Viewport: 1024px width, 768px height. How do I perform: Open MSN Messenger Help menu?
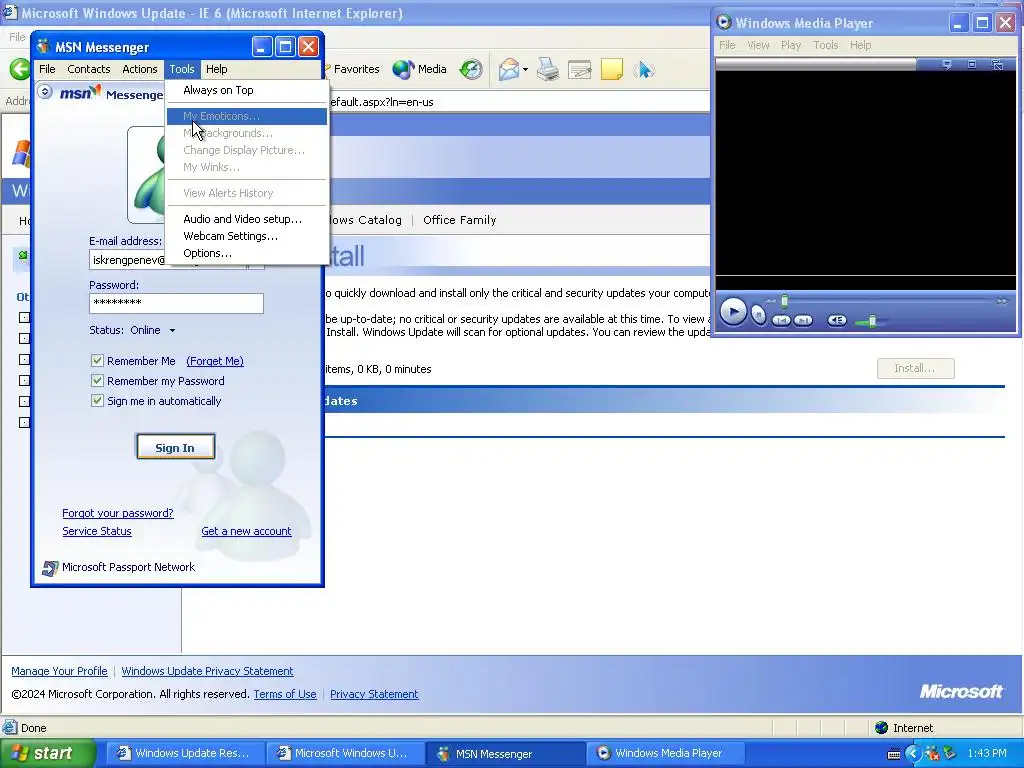217,69
